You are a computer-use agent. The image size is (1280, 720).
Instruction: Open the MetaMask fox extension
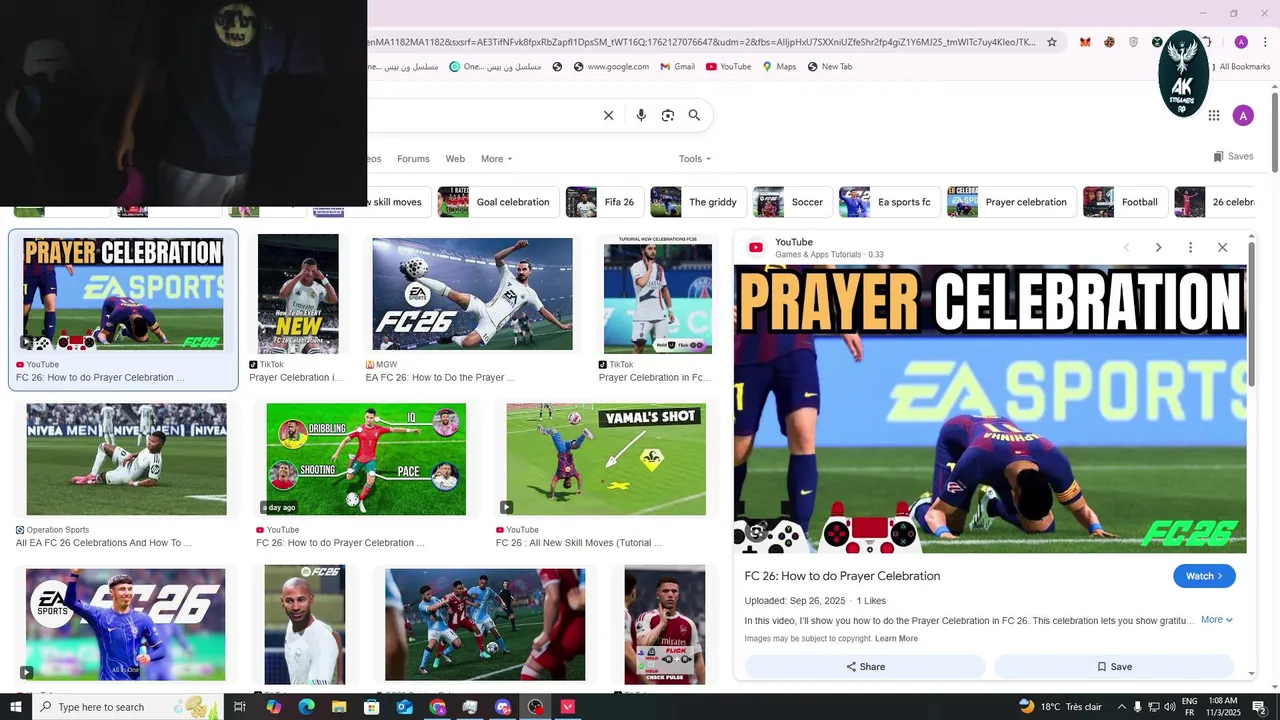(1085, 42)
